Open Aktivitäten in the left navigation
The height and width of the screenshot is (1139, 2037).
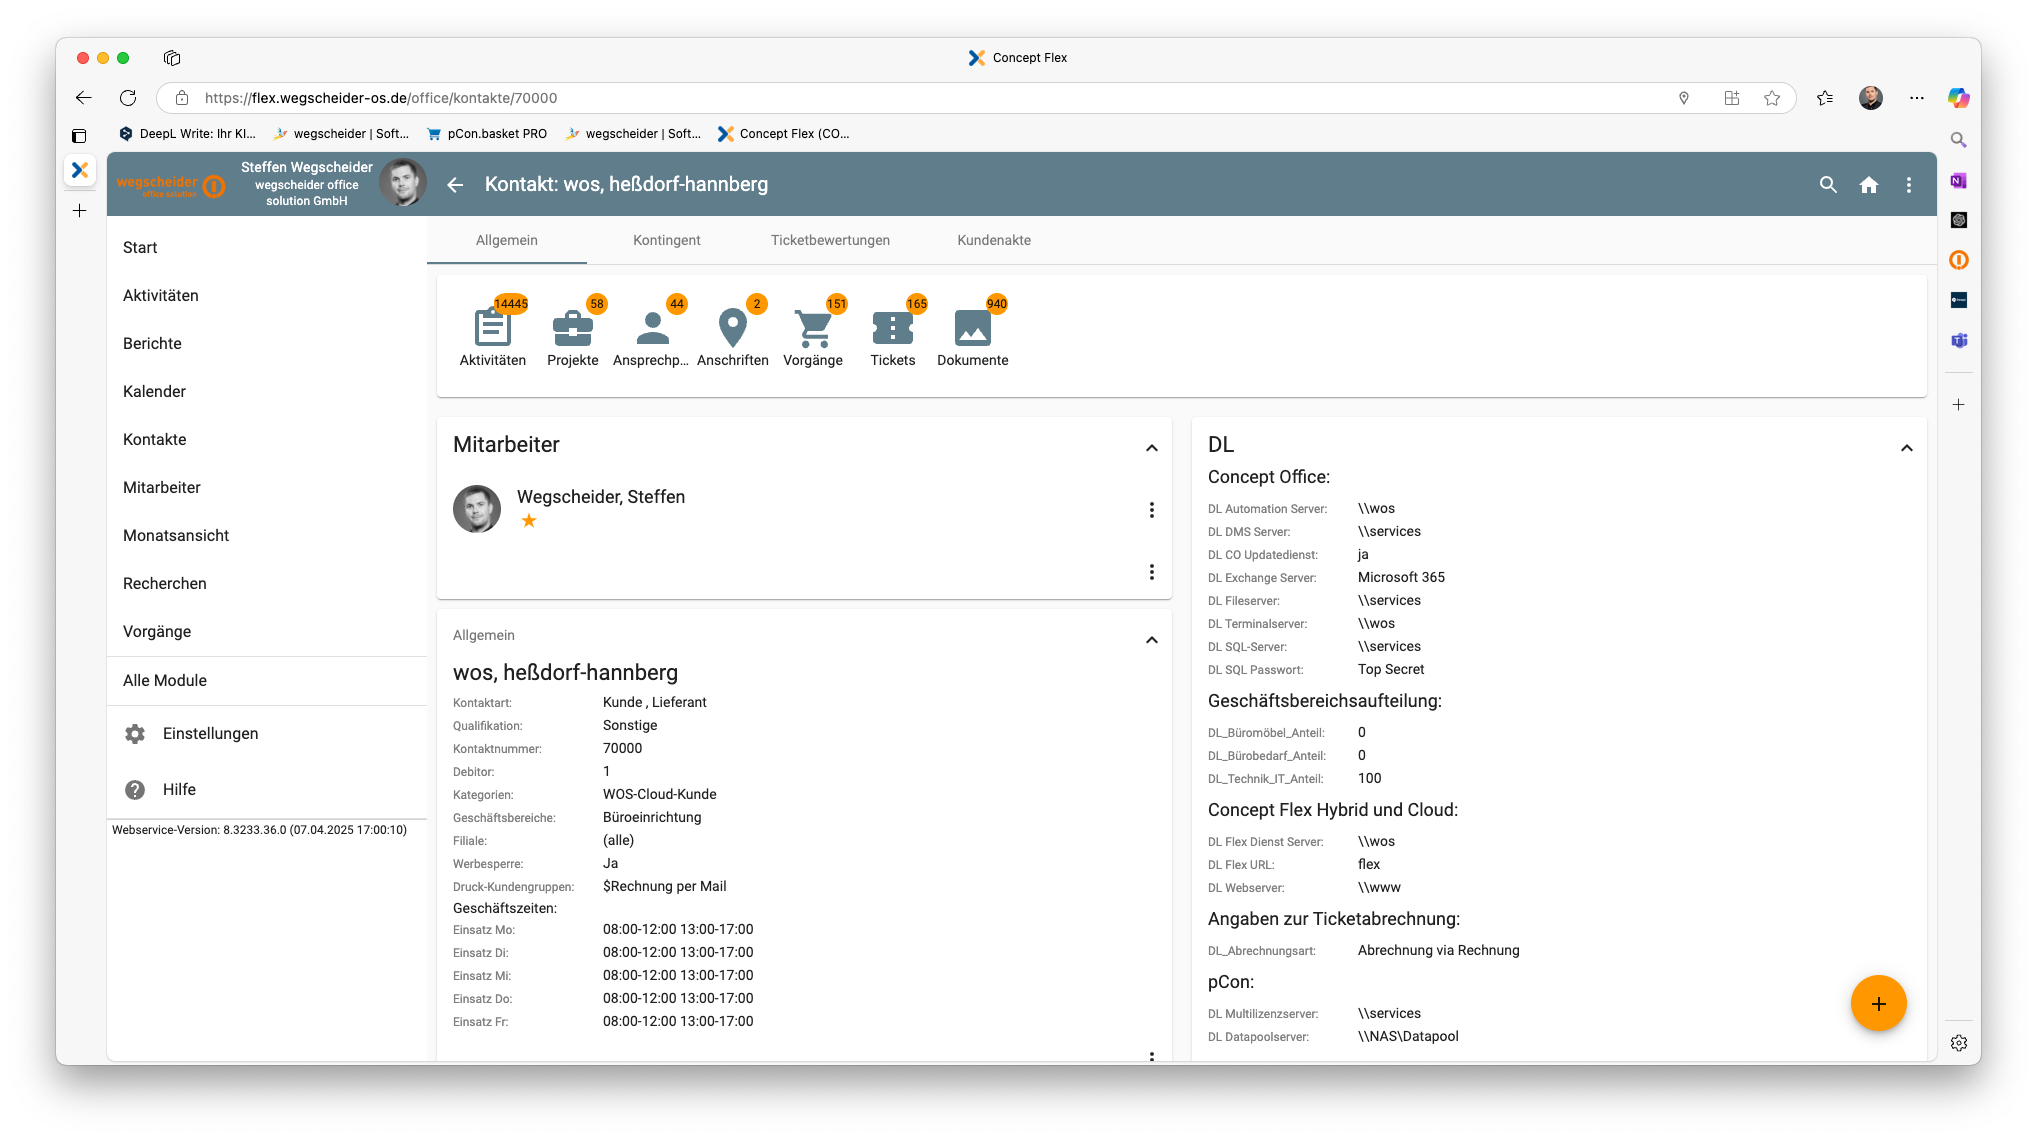[267, 296]
